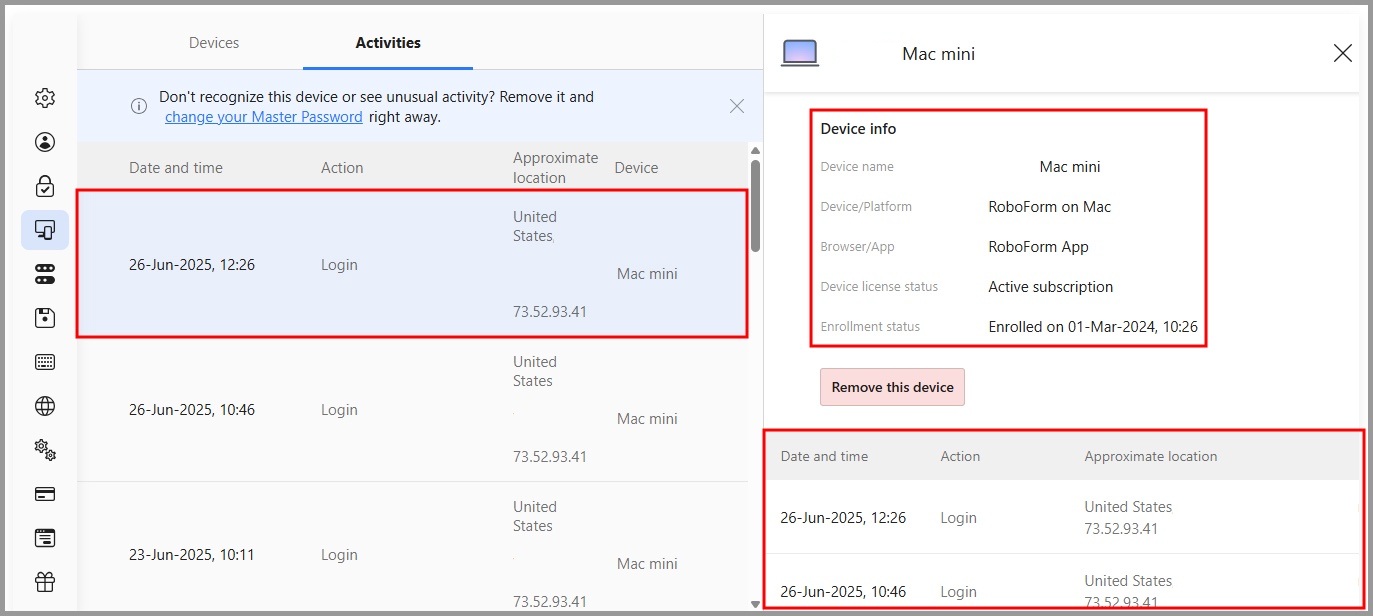The image size is (1373, 616).
Task: Click Mac mini device cell in 23-Jun row
Action: click(647, 564)
